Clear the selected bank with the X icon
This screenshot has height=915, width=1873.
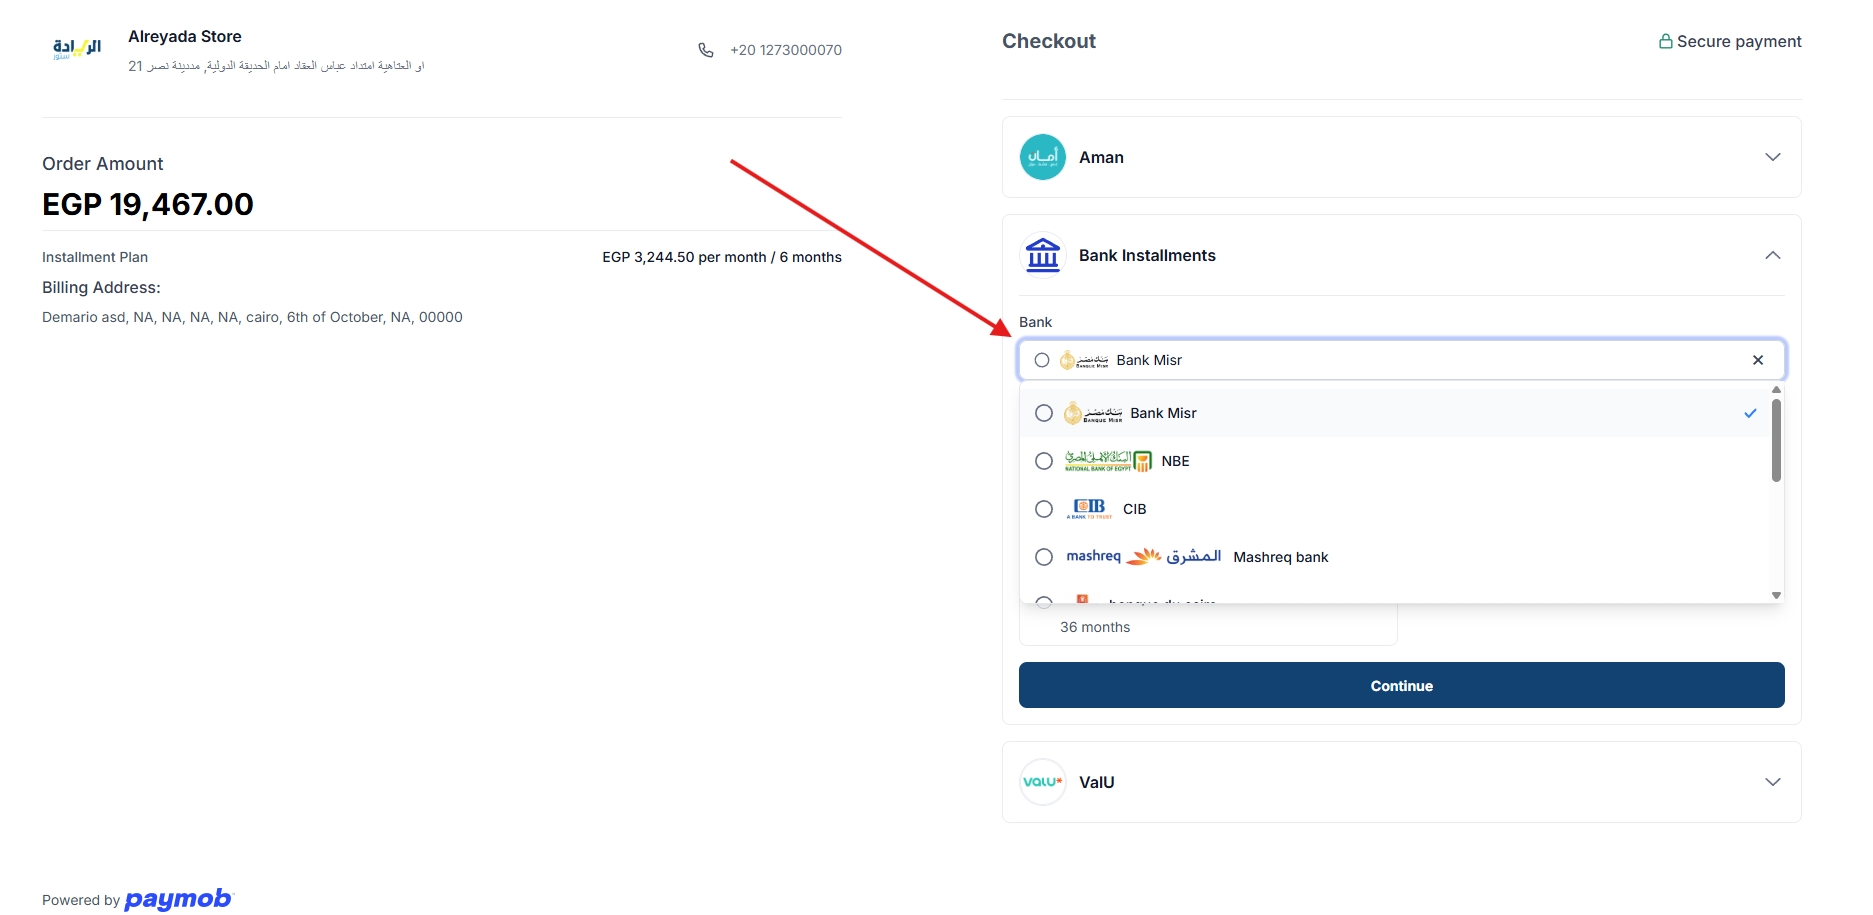tap(1757, 360)
